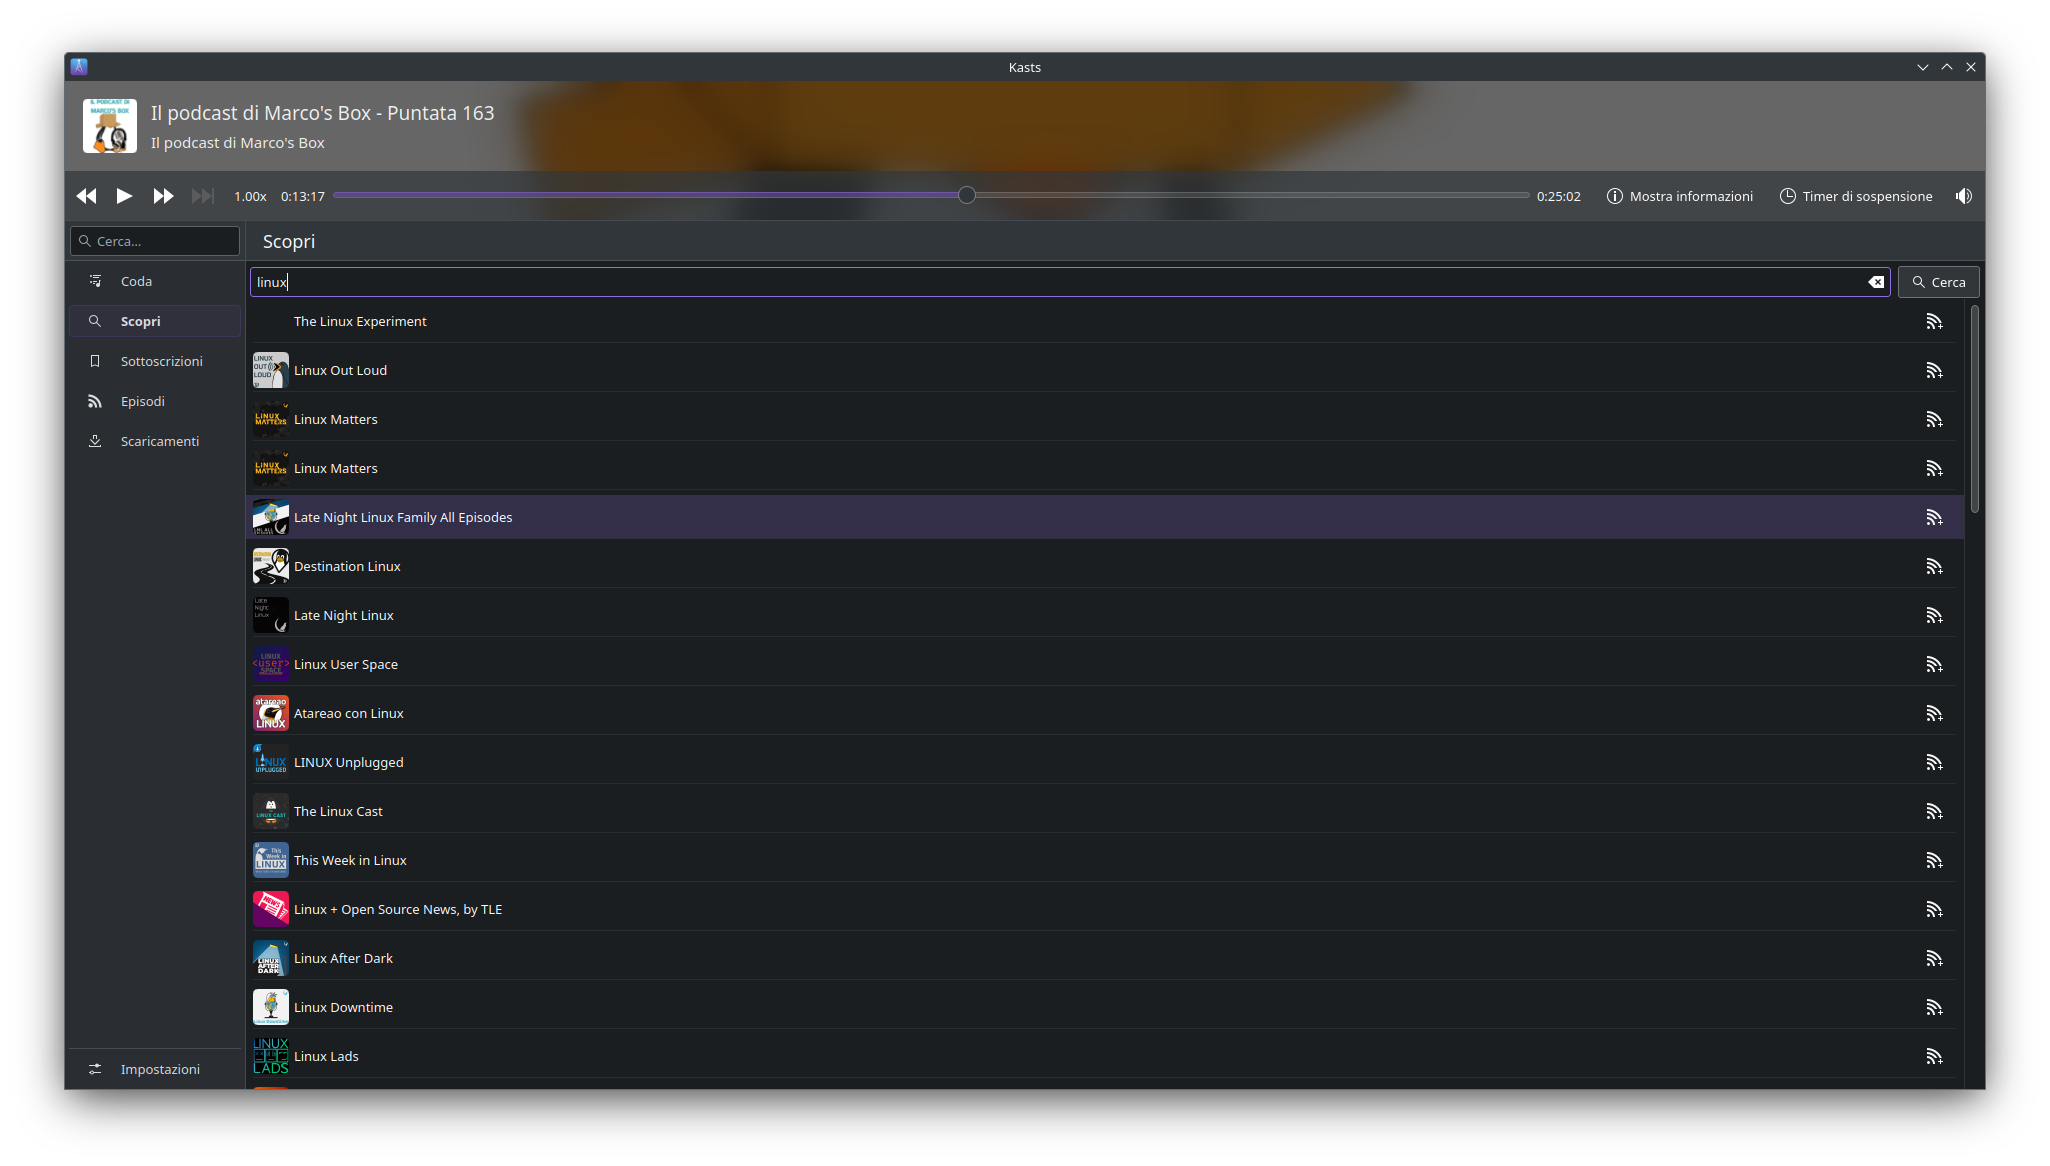Image resolution: width=2050 pixels, height=1166 pixels.
Task: Rewind the current episode
Action: point(87,196)
